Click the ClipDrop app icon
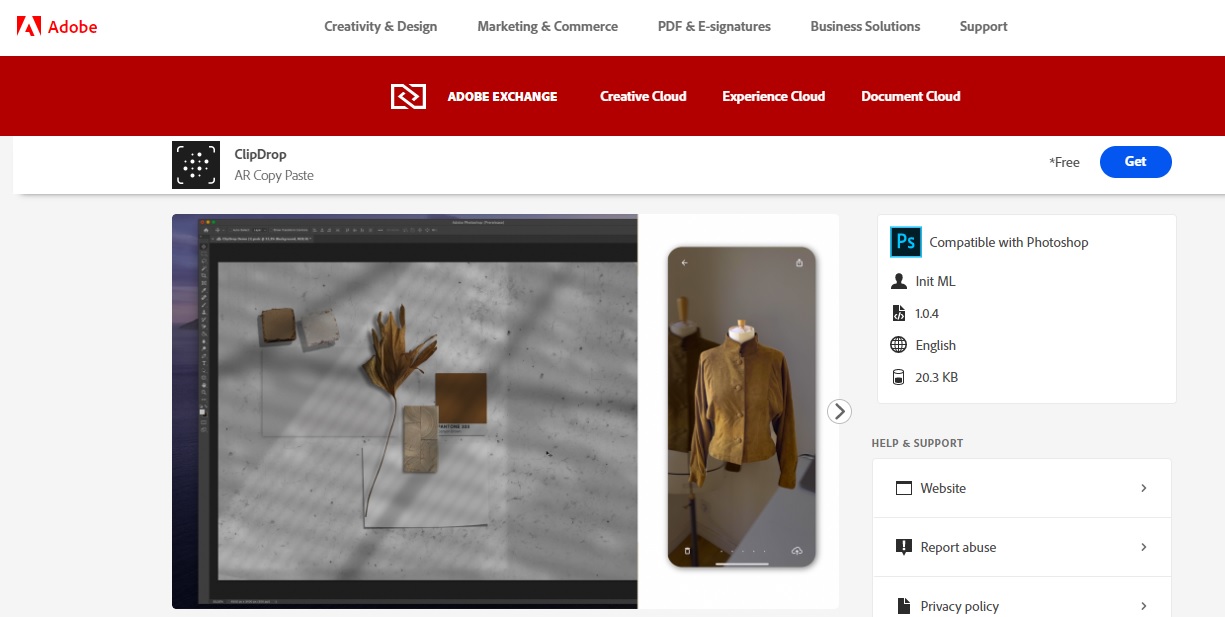Screen dimensions: 1225x617 coord(196,165)
